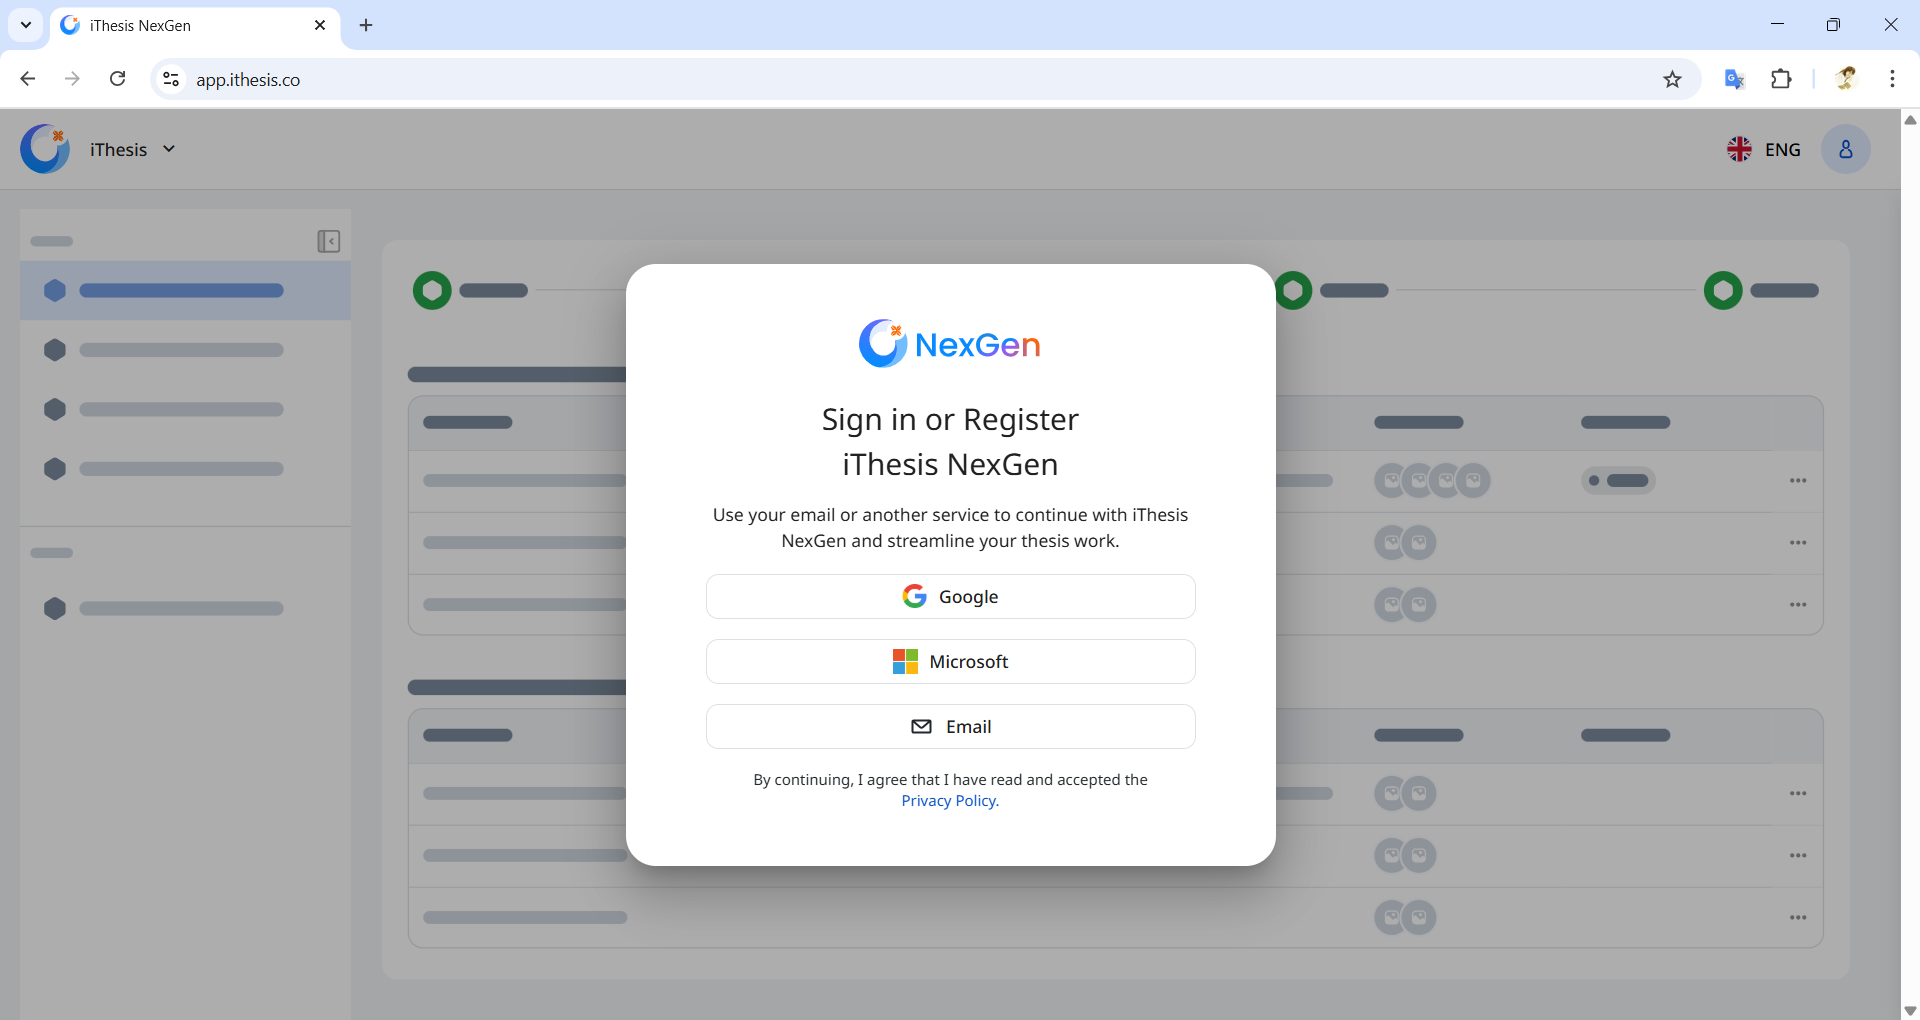Reload the iThesis page
Screen dimensions: 1920x1020
[x=117, y=79]
